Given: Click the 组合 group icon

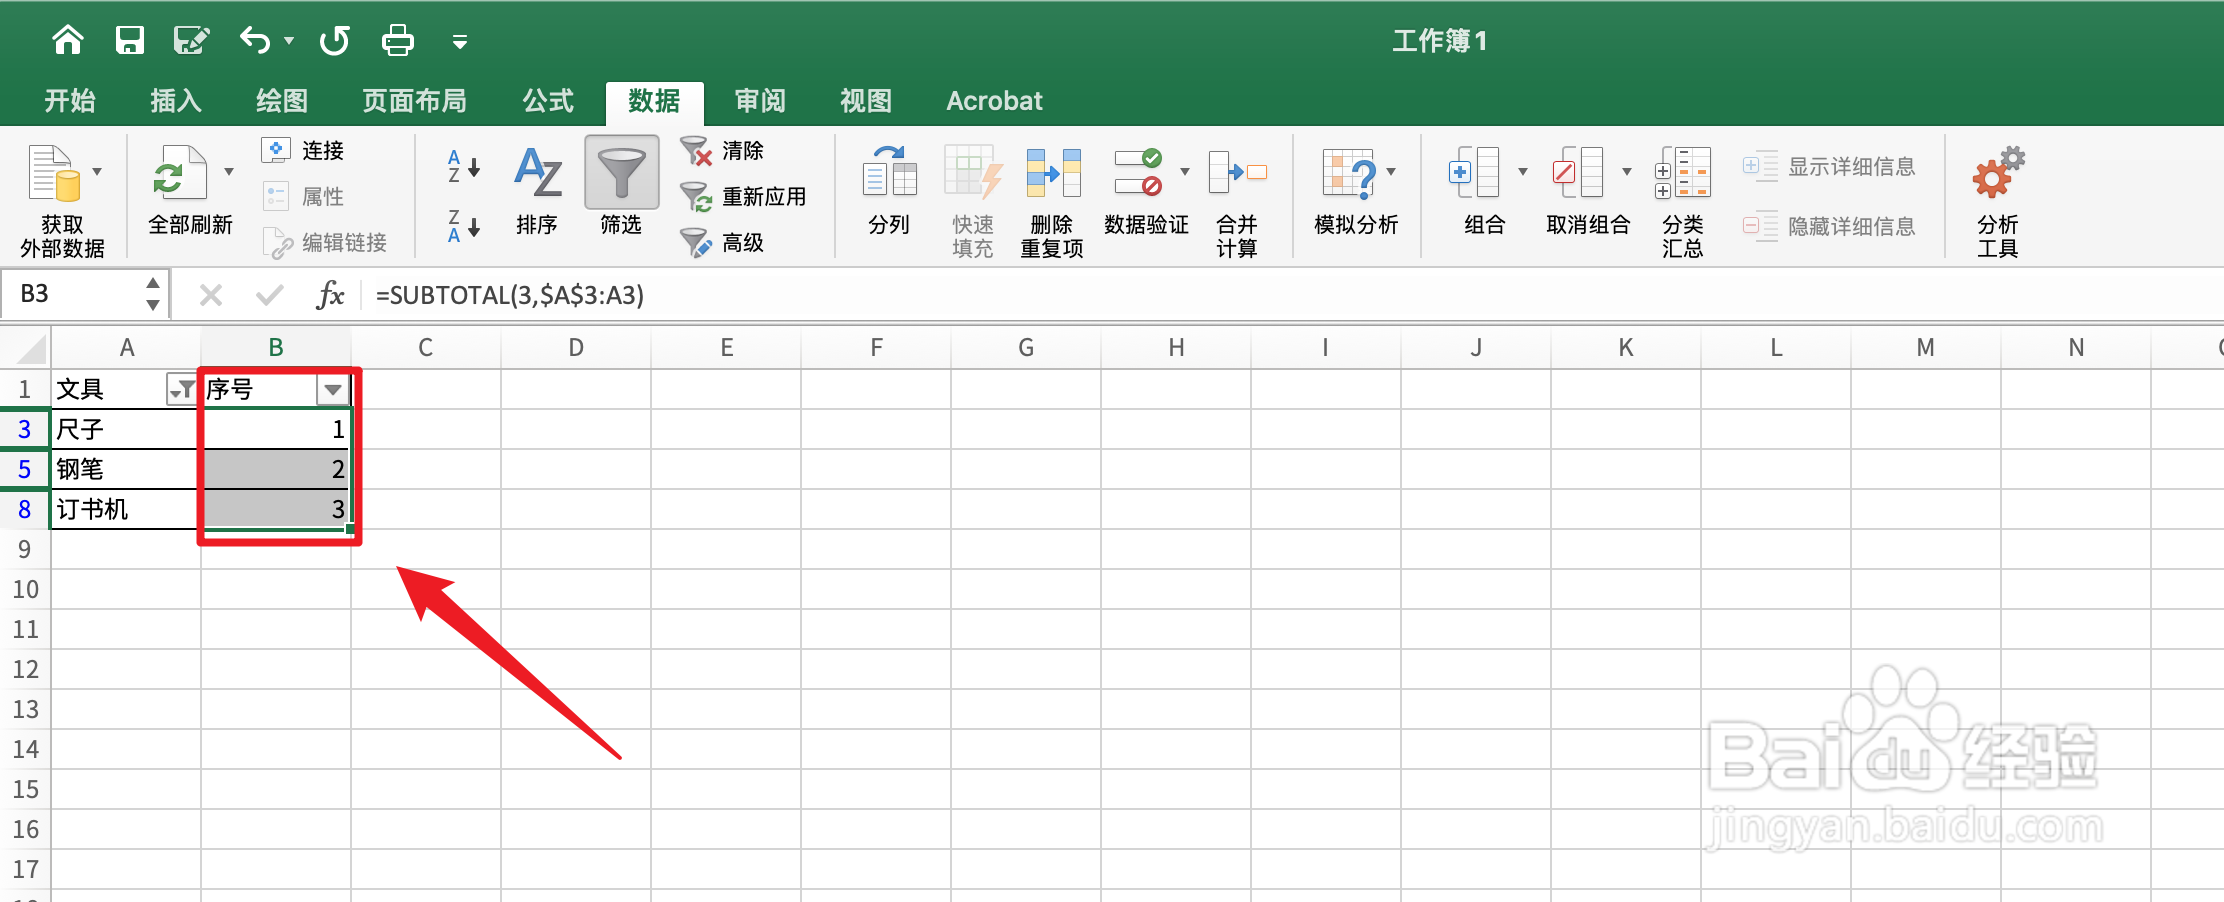Looking at the screenshot, I should pos(1474,173).
